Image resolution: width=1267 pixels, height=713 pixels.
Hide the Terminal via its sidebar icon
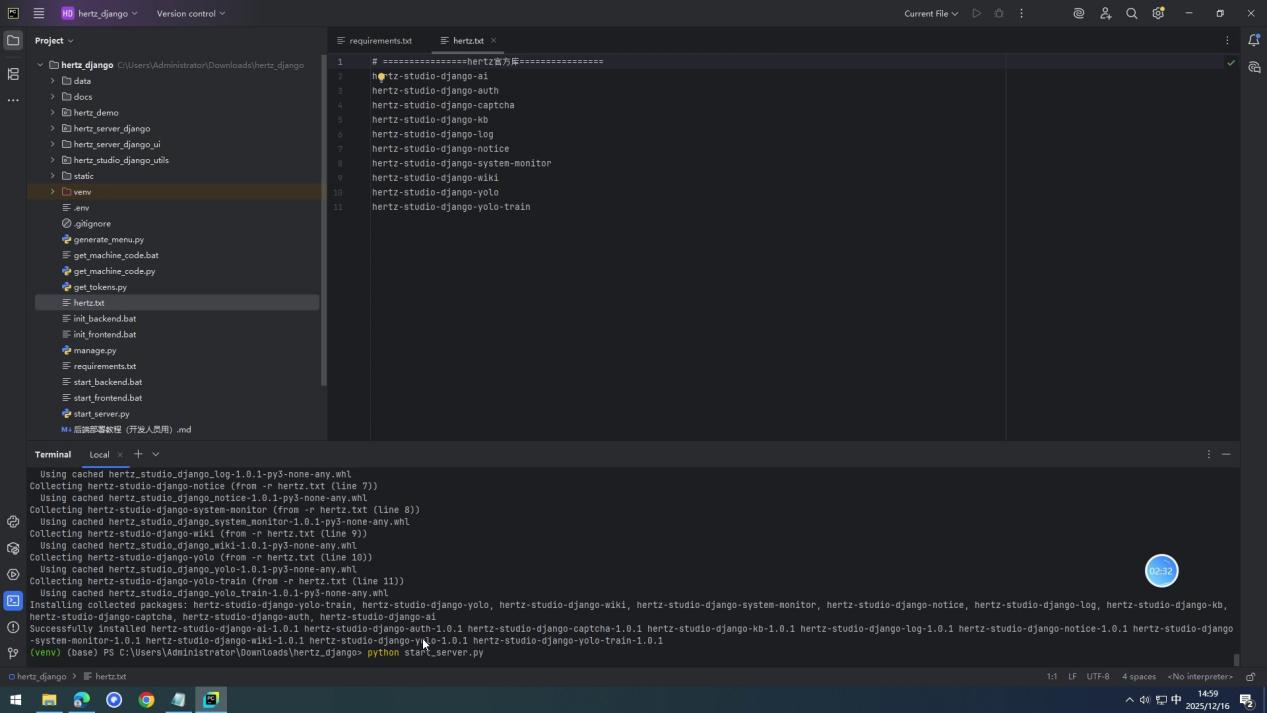tap(13, 601)
